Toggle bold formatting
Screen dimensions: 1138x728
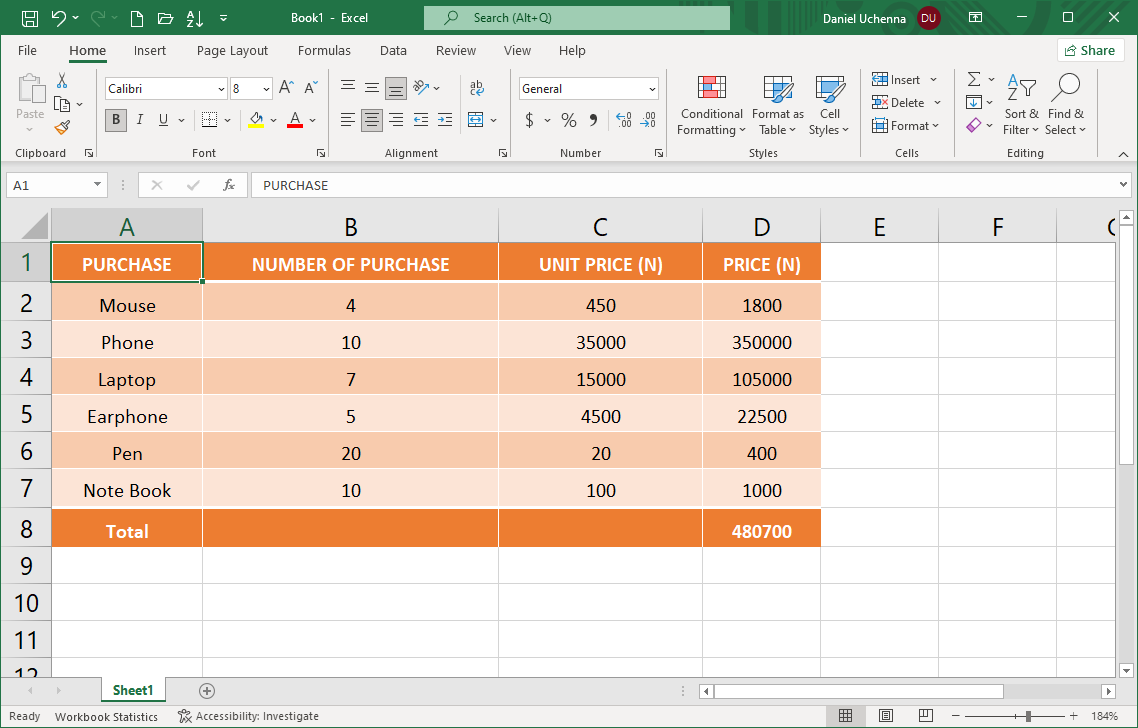[115, 119]
